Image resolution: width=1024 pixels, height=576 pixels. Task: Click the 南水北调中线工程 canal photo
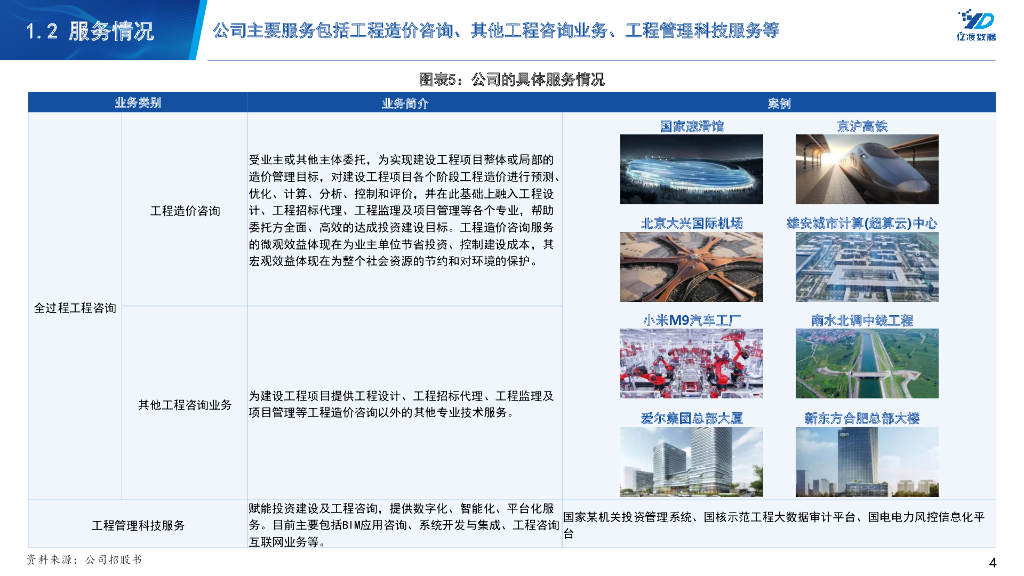(867, 364)
